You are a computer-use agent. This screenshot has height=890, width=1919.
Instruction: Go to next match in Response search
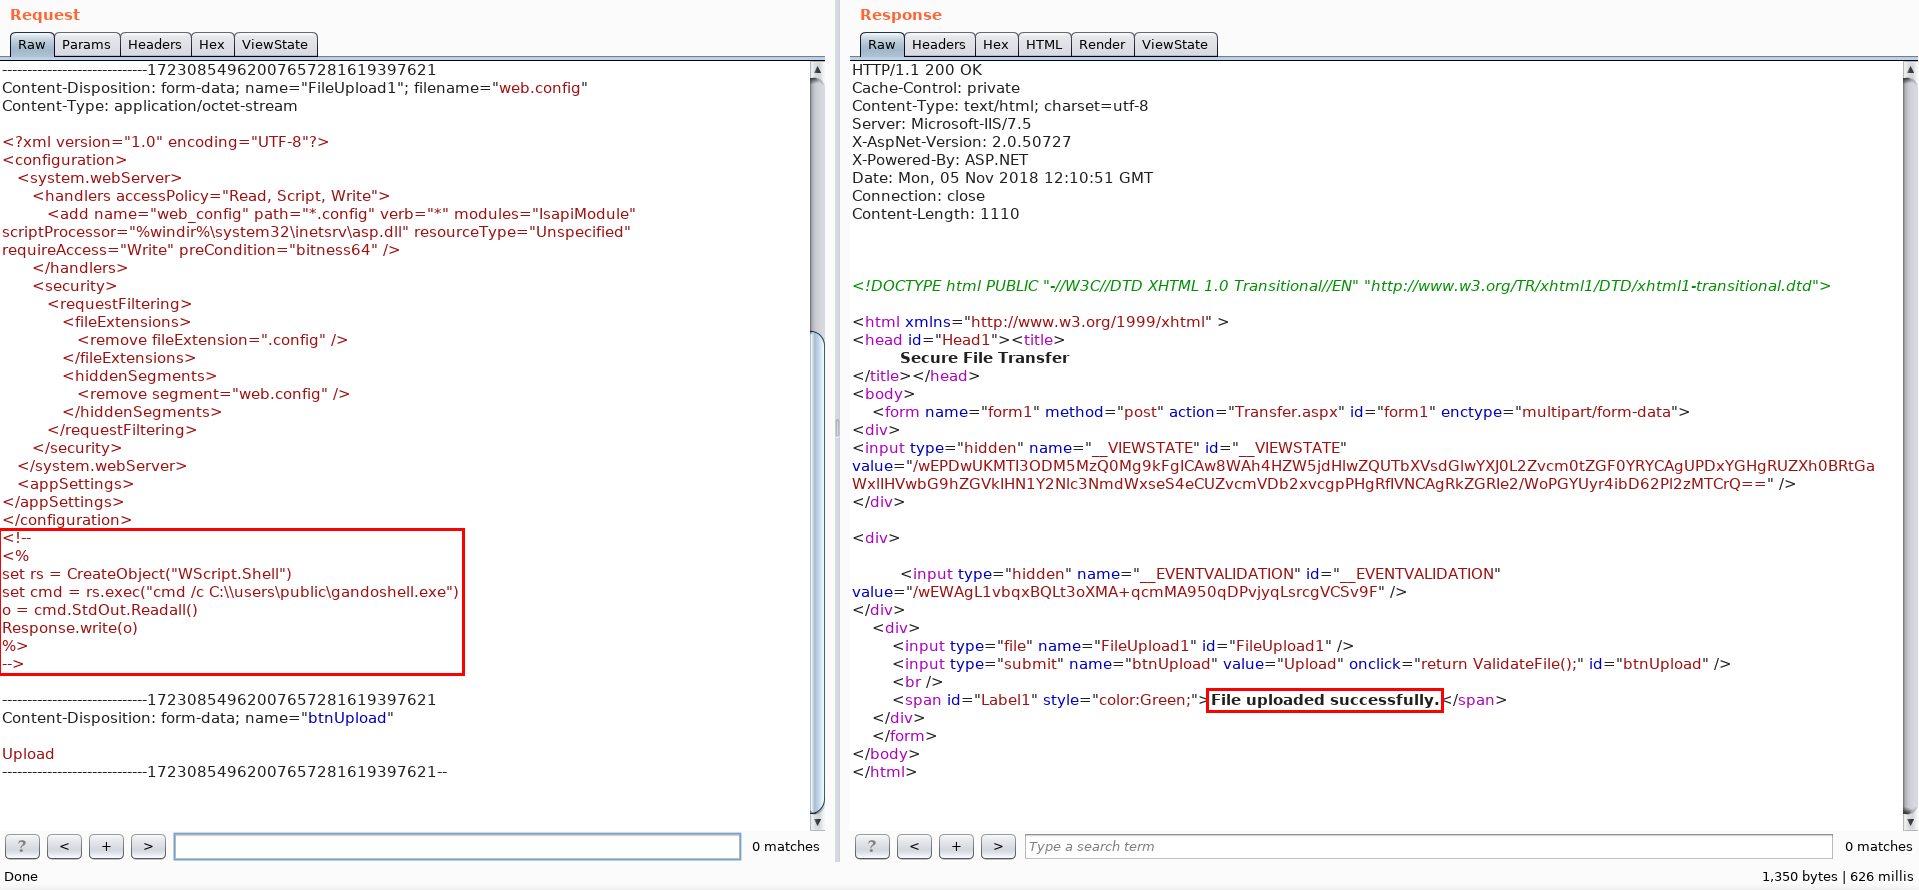pos(998,847)
